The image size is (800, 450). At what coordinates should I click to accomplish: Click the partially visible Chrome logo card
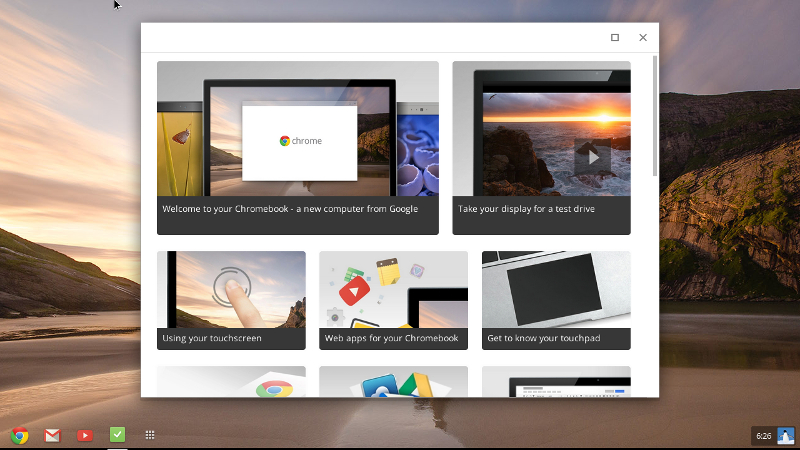click(x=231, y=382)
